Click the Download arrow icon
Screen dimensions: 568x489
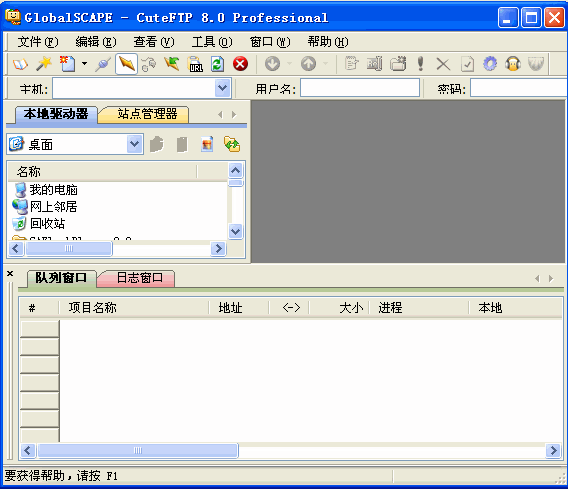pyautogui.click(x=272, y=64)
